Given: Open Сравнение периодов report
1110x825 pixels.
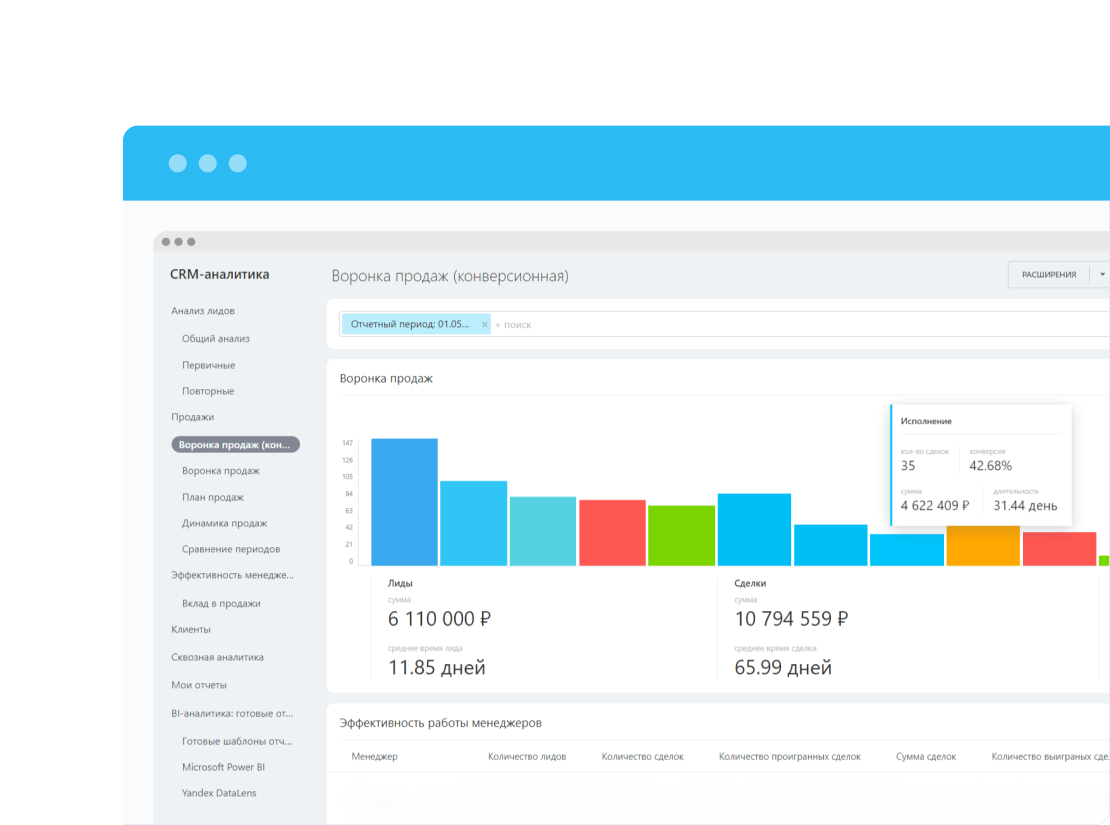Looking at the screenshot, I should 231,549.
